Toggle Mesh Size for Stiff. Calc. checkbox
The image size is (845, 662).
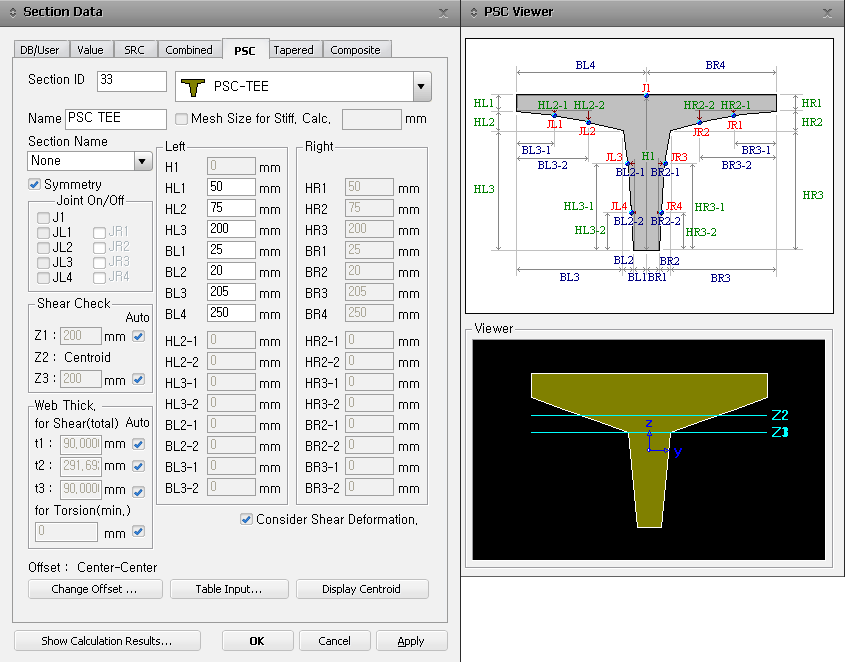[x=182, y=119]
